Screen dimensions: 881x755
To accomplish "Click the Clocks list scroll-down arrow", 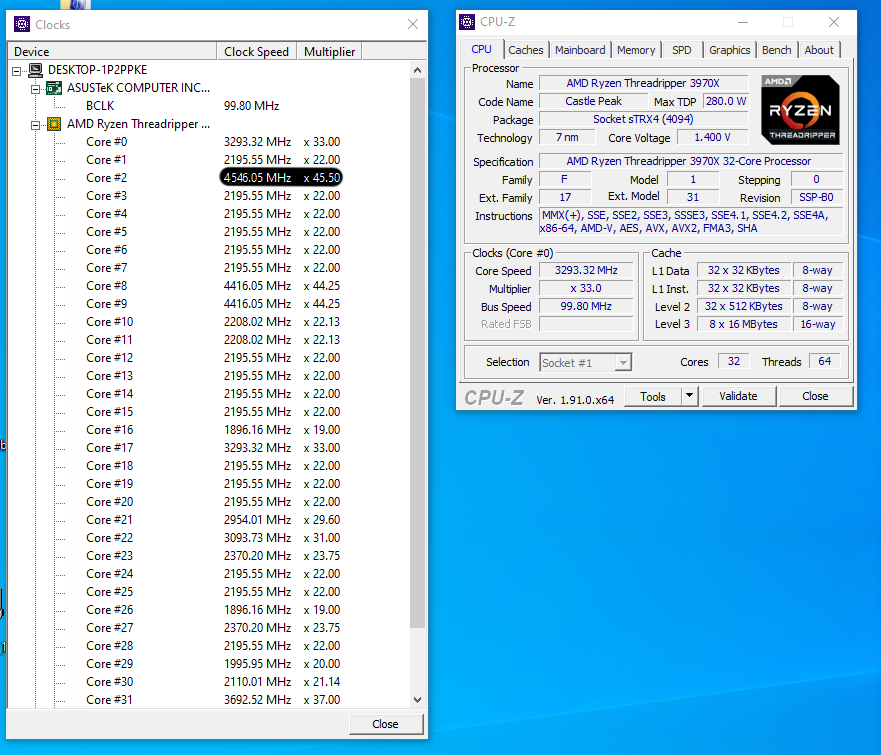I will pyautogui.click(x=417, y=699).
